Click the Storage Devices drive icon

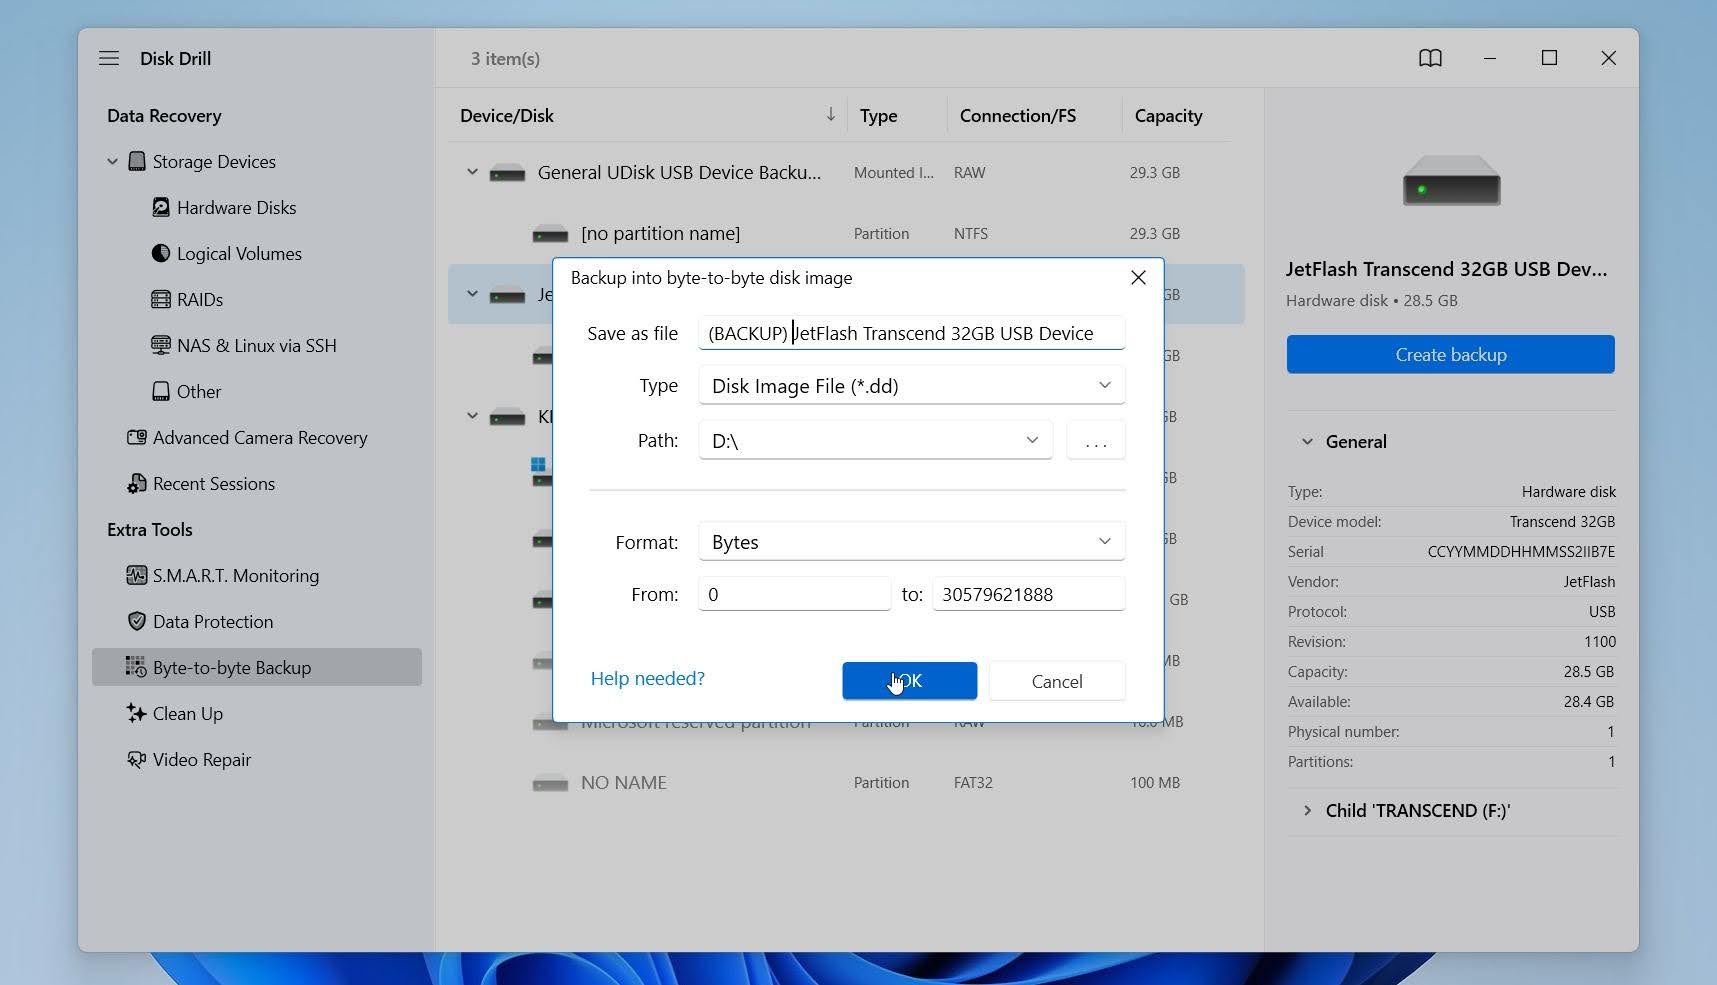coord(137,162)
